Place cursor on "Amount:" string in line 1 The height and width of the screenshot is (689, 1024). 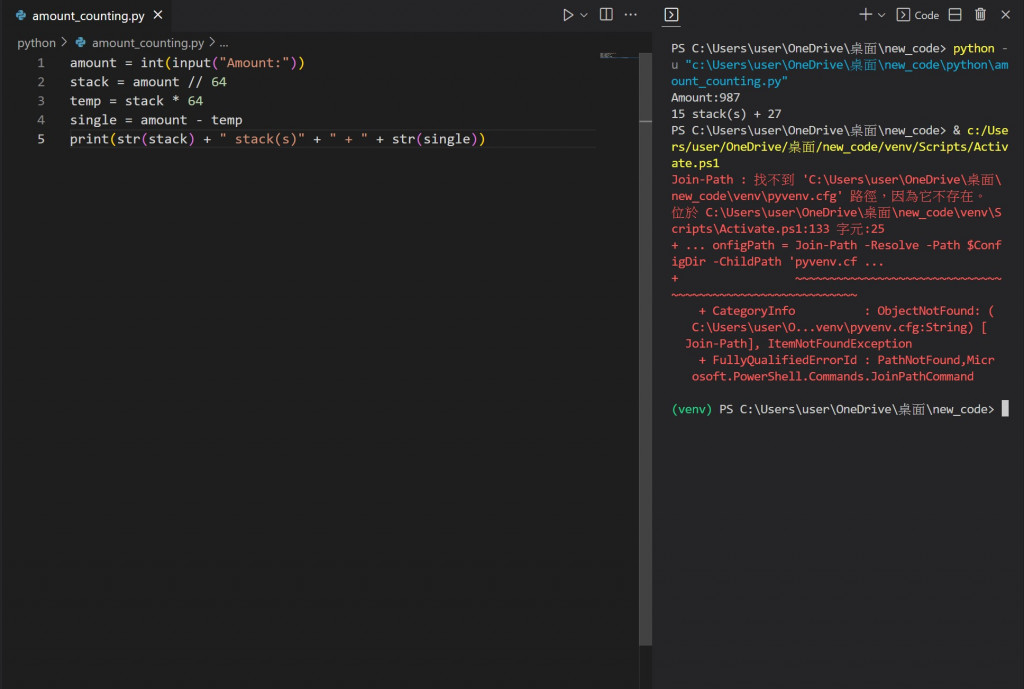255,63
